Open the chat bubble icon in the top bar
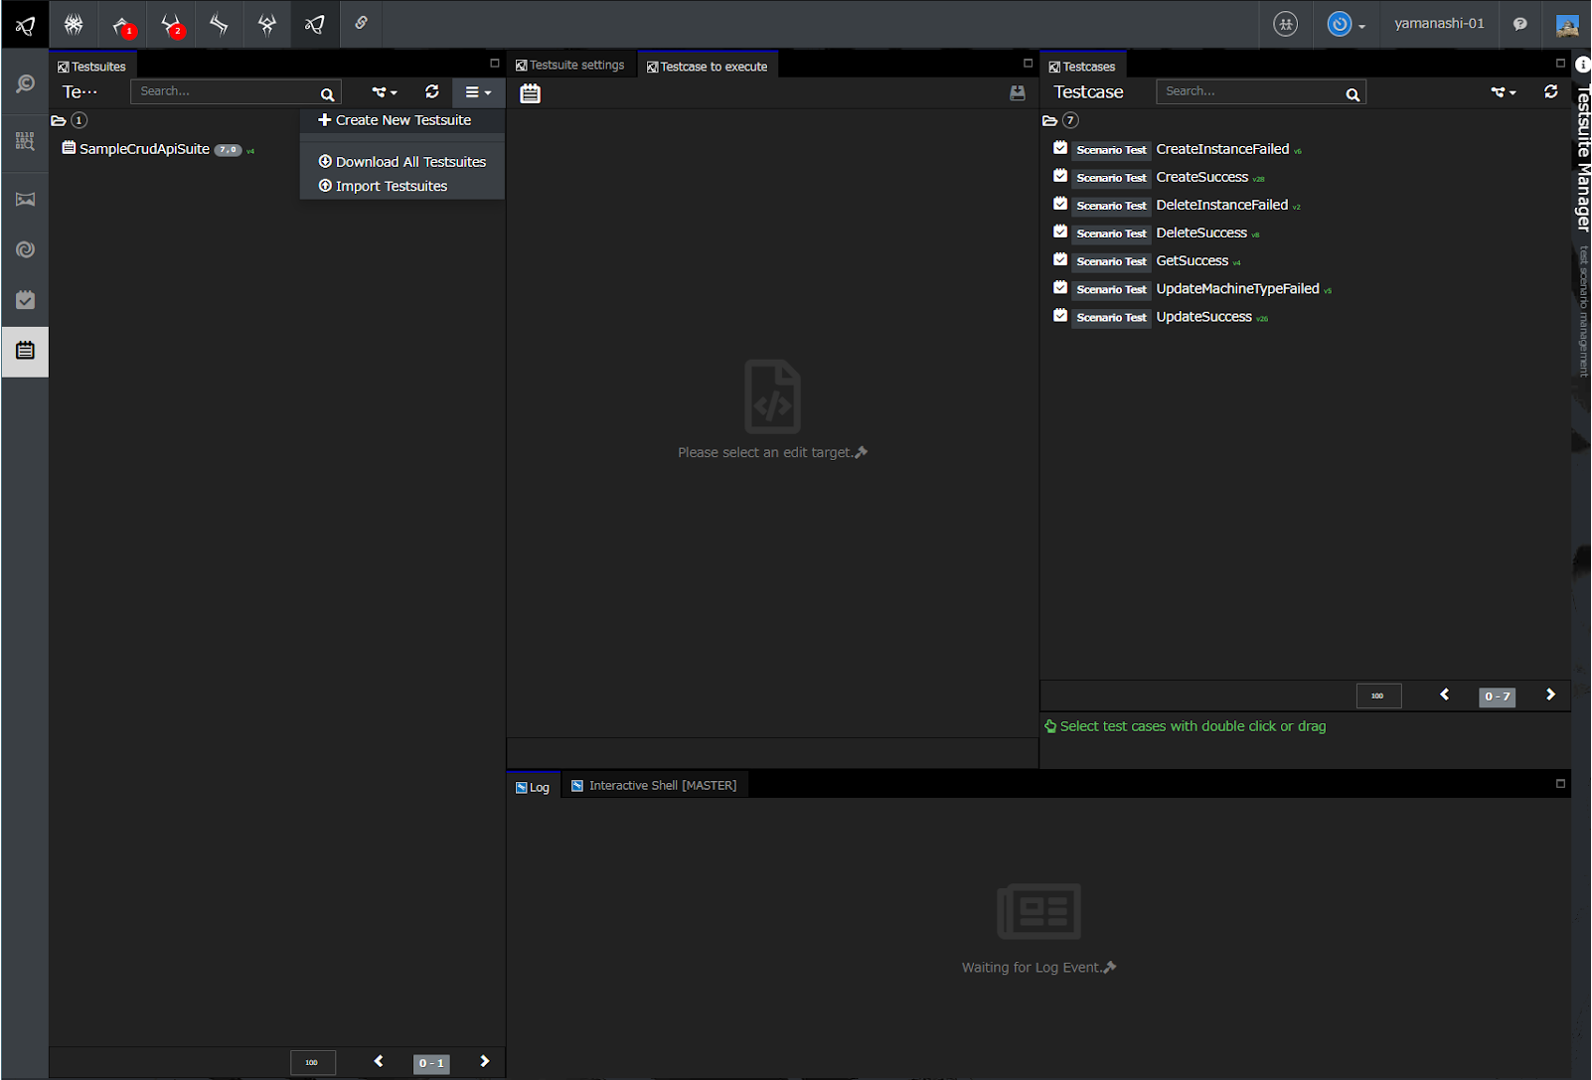Screen dimensions: 1592x1080 tap(1520, 24)
